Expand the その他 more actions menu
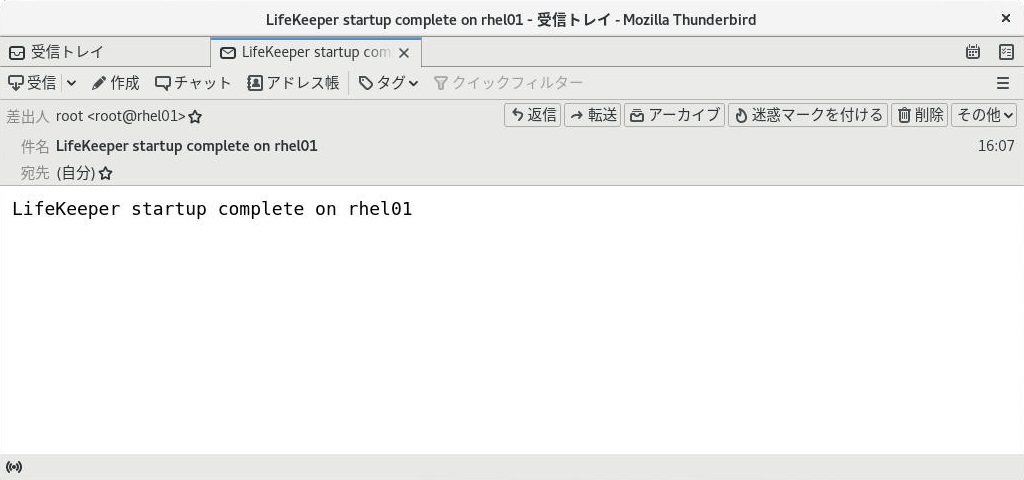The height and width of the screenshot is (480, 1024). pos(984,116)
